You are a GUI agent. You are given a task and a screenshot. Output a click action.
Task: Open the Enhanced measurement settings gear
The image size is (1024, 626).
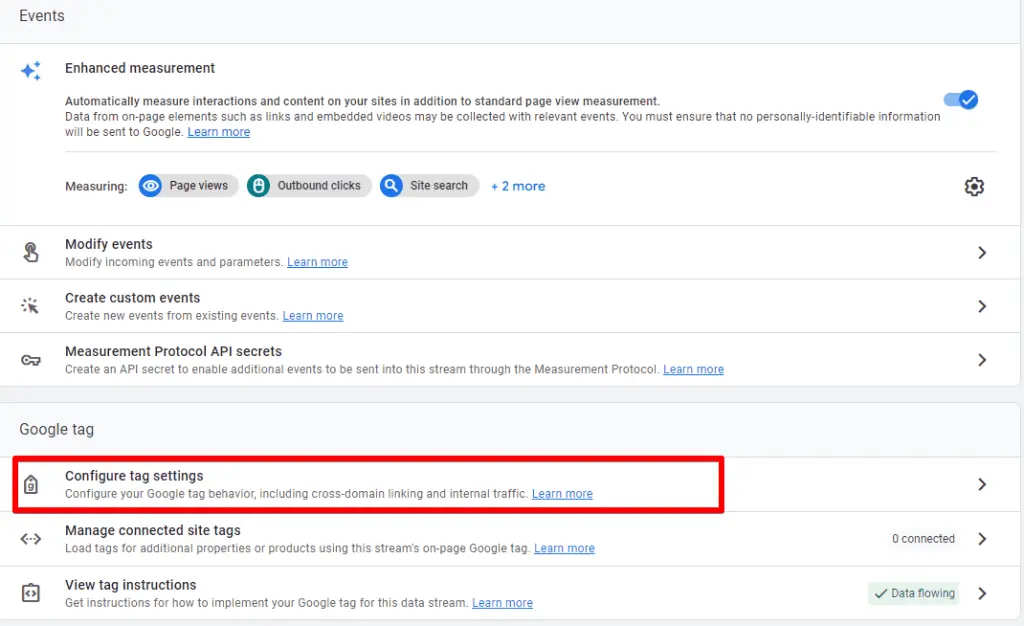pyautogui.click(x=974, y=186)
